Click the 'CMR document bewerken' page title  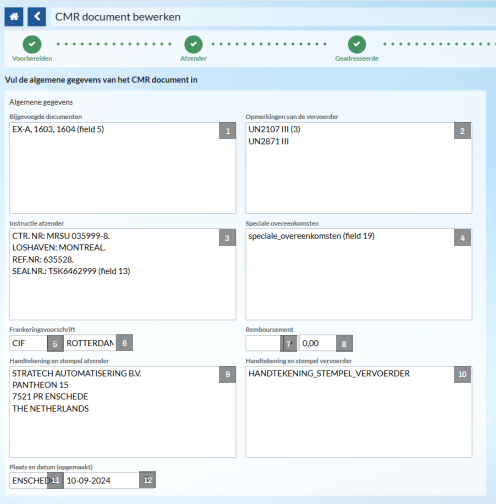coord(118,17)
